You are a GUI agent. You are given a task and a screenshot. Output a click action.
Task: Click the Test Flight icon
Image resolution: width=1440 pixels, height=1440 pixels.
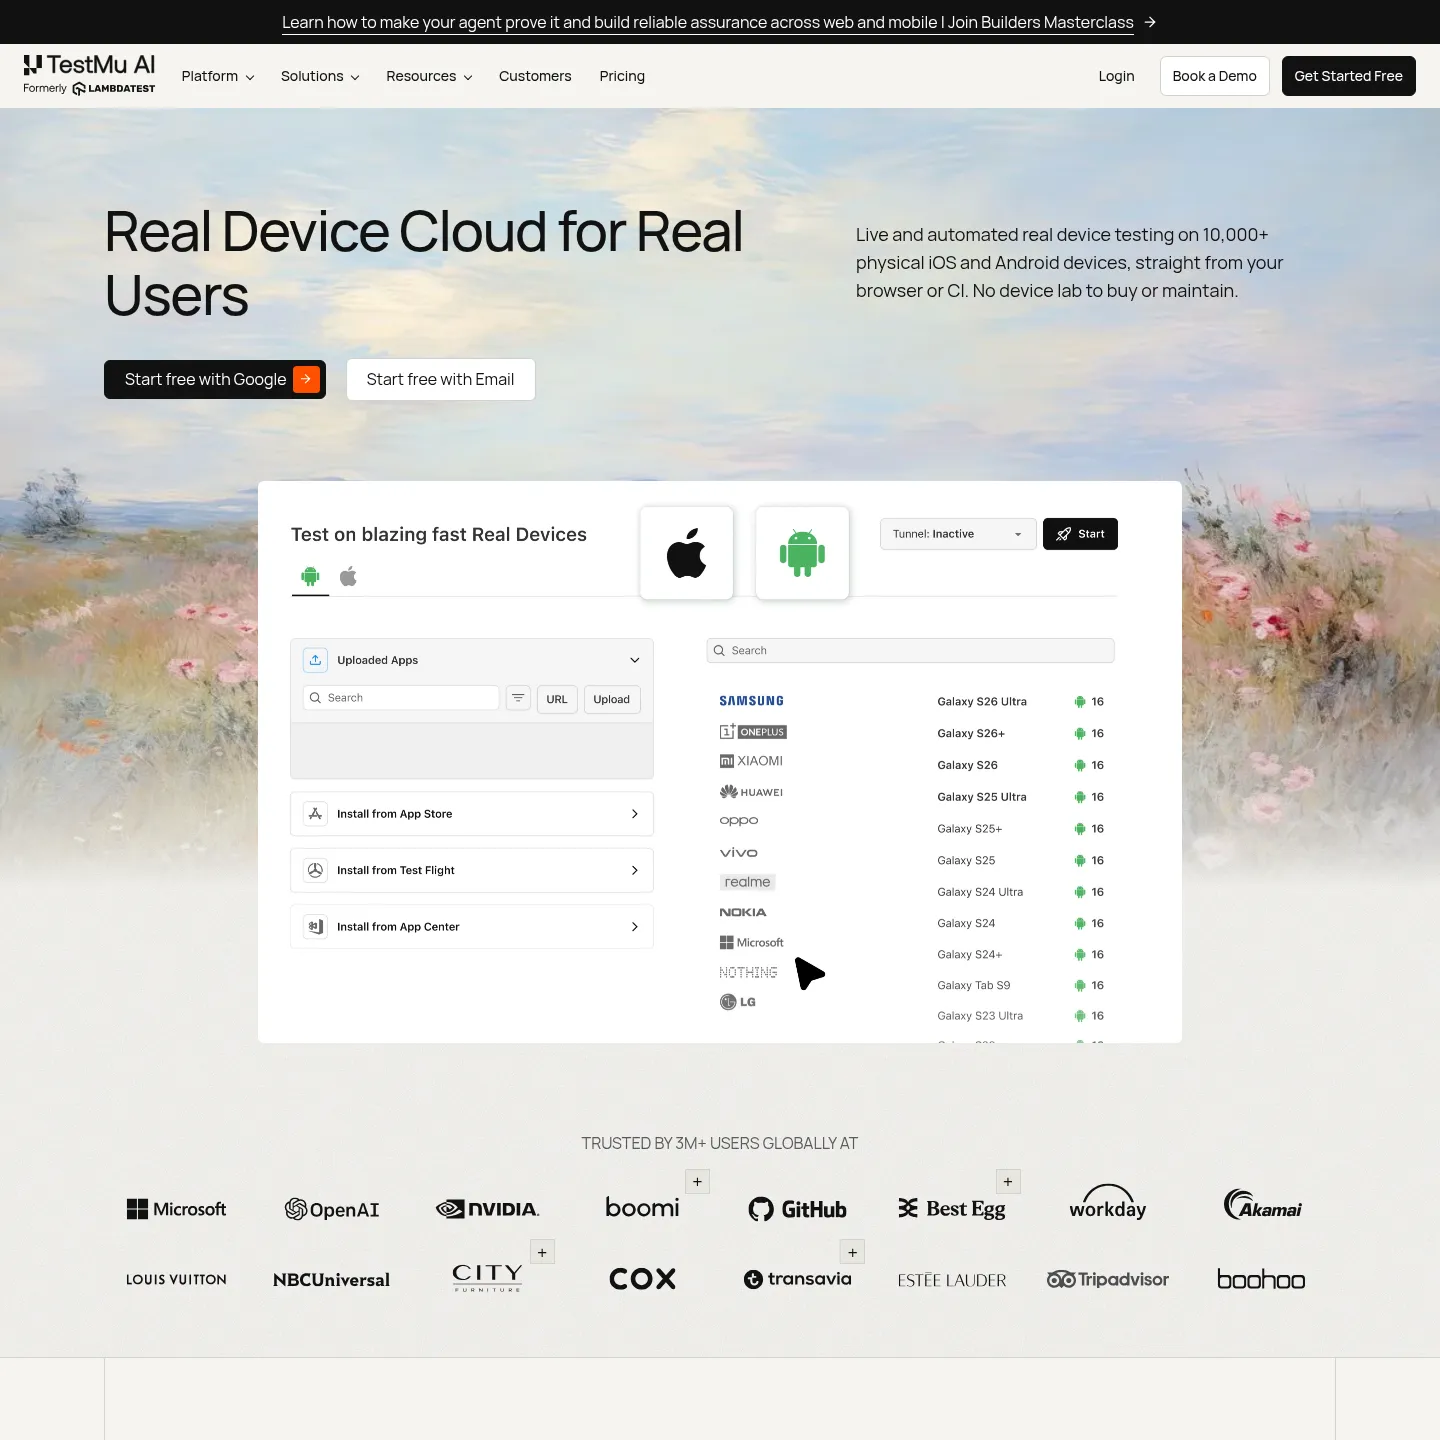coord(315,870)
